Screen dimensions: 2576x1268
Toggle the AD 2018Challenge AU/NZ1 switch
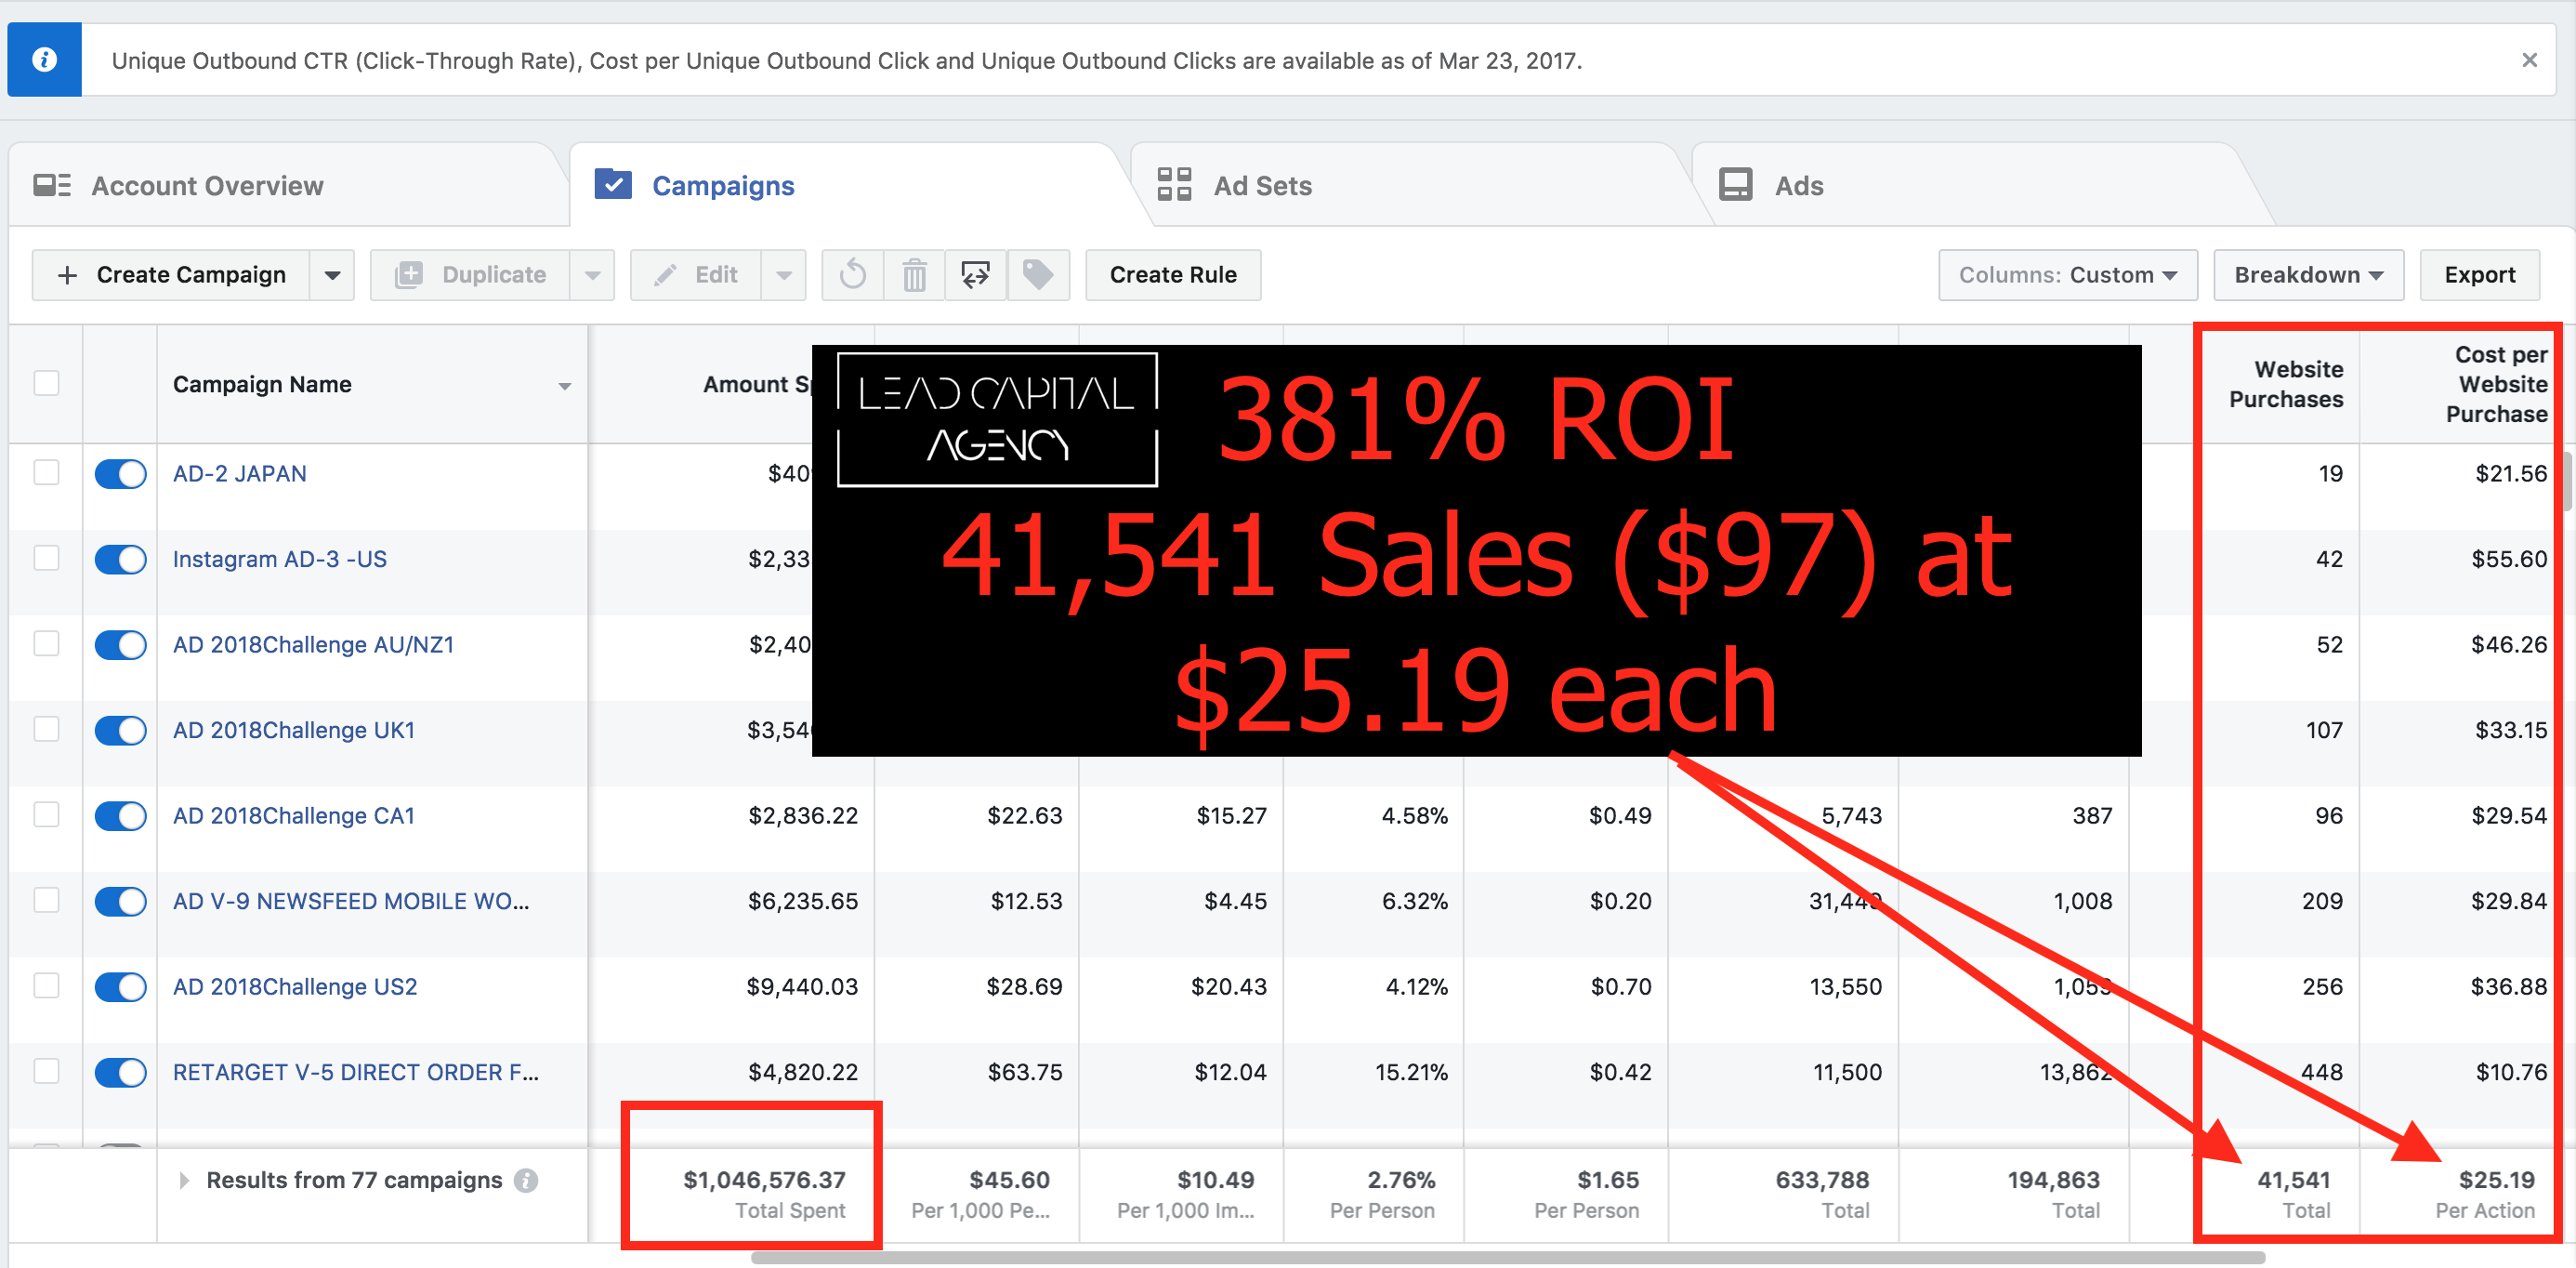pos(120,645)
